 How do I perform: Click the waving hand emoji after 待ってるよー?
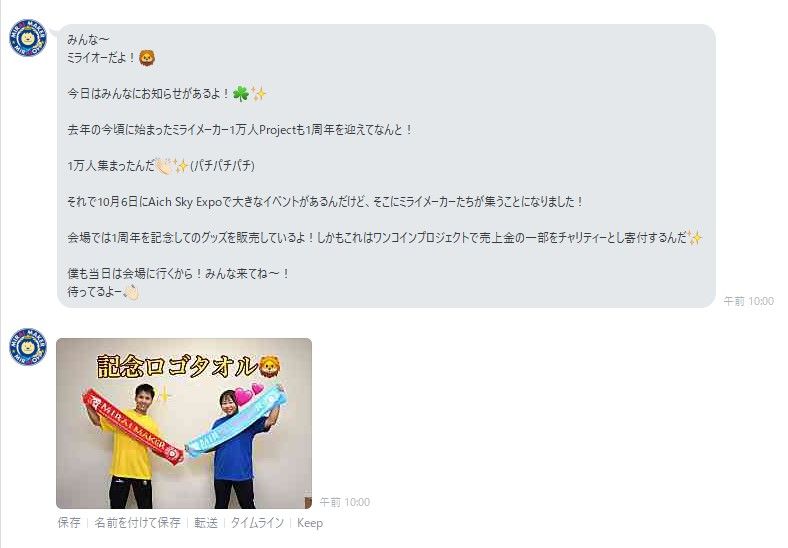point(131,292)
